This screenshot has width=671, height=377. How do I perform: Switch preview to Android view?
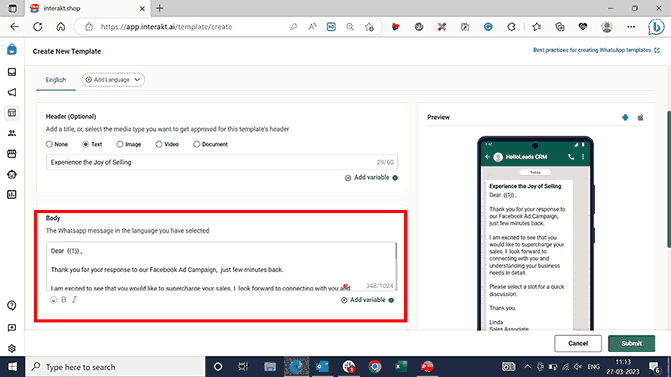[625, 117]
